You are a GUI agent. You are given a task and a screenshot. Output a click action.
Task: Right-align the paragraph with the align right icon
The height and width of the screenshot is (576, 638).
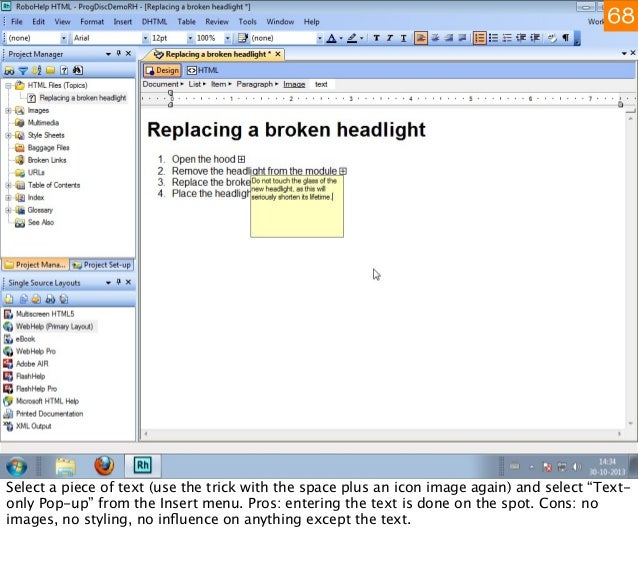448,38
